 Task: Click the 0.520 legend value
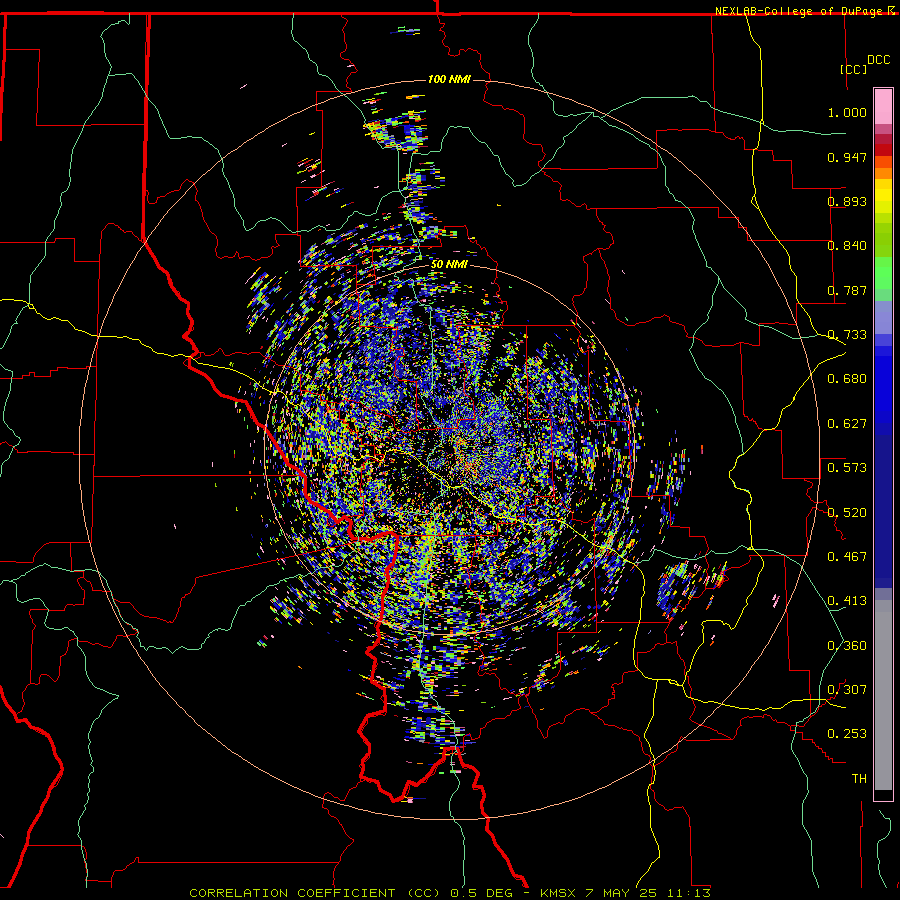coord(847,513)
